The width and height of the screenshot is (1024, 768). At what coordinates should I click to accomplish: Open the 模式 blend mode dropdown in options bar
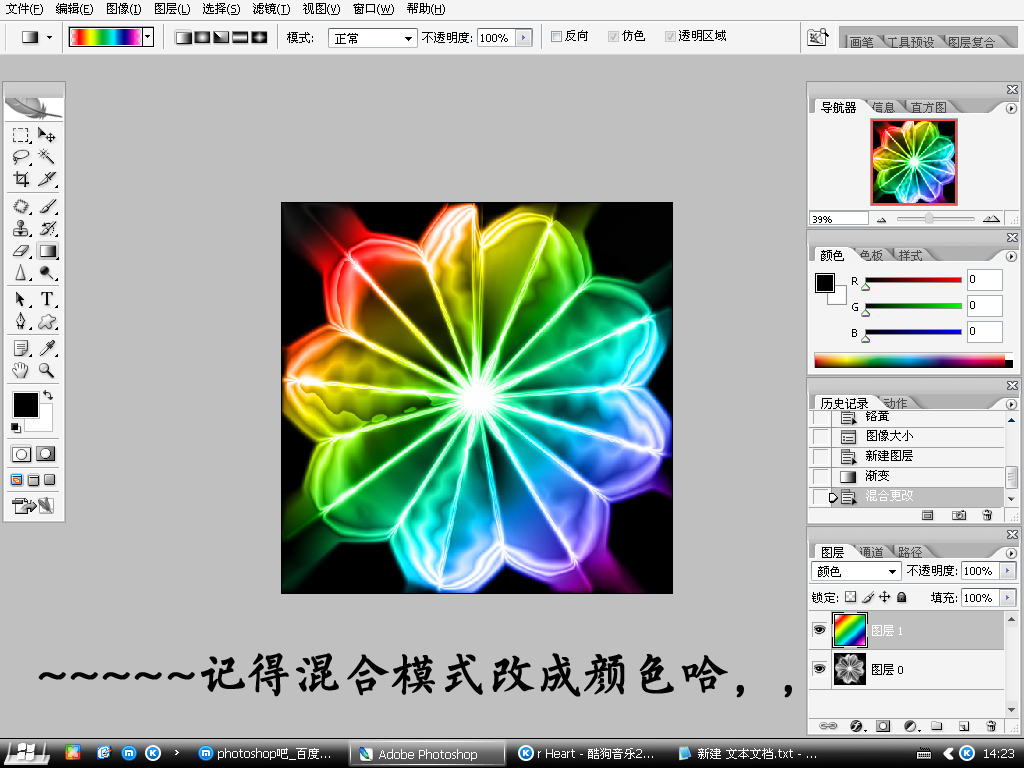tap(372, 38)
